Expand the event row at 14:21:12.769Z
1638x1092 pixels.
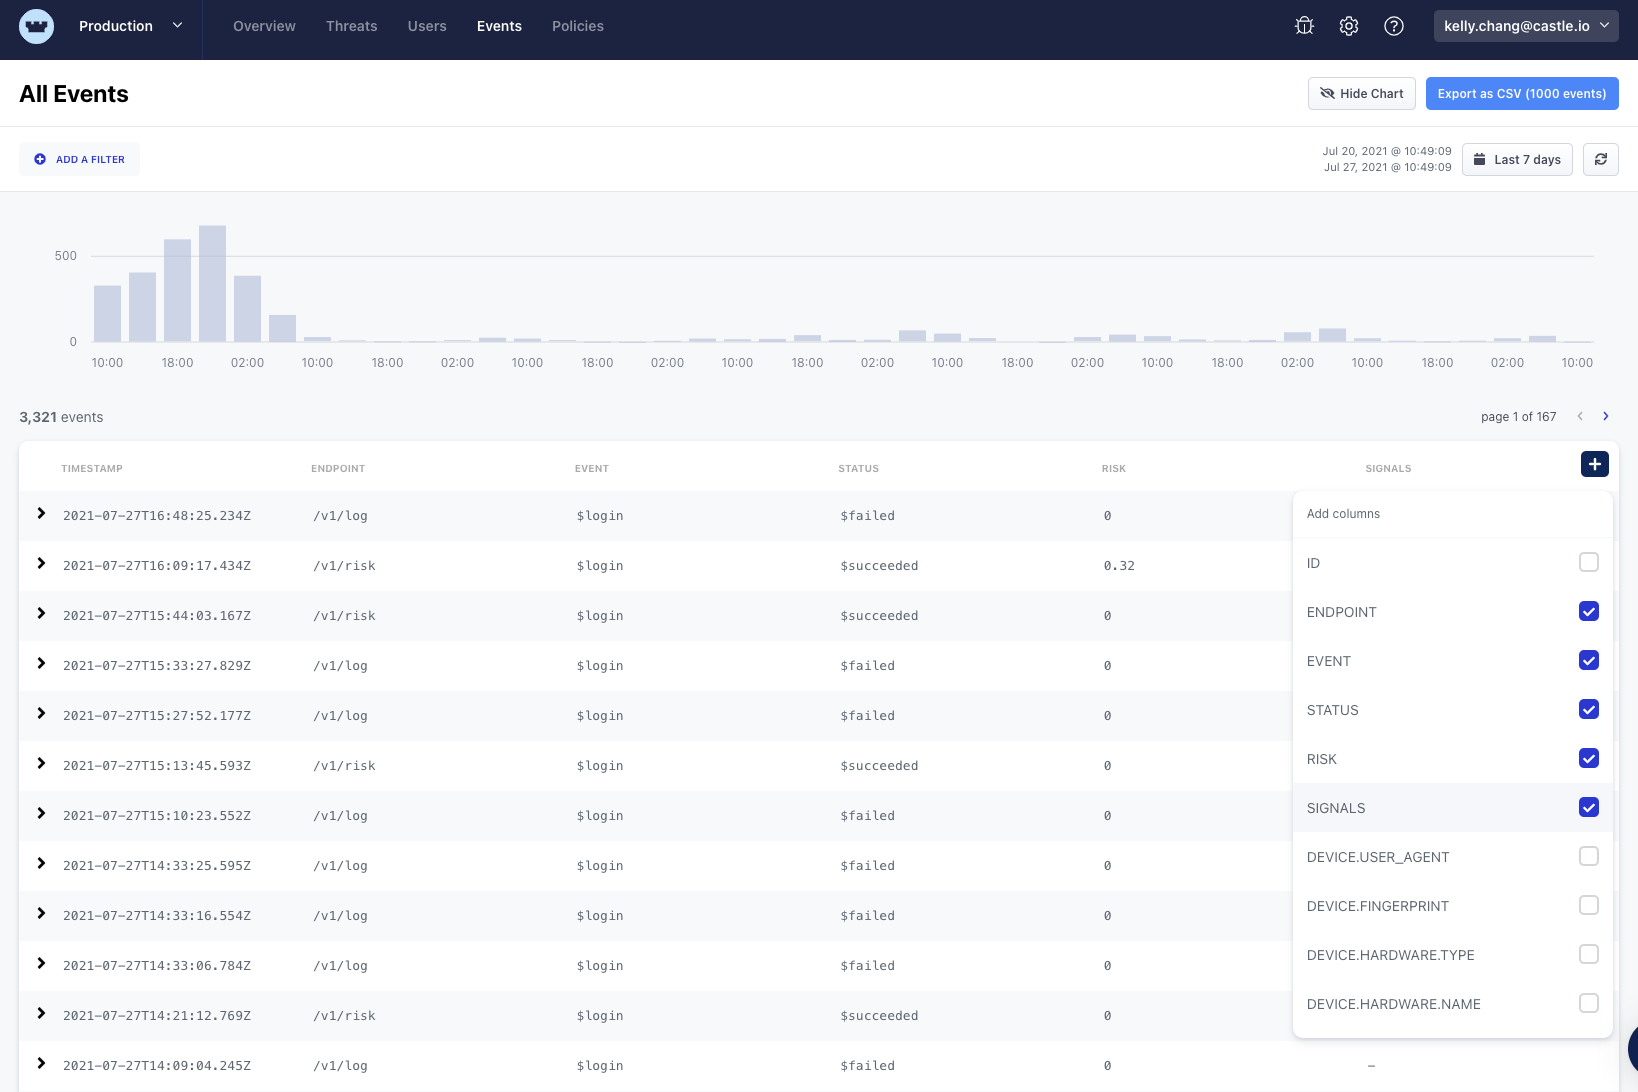[41, 1013]
